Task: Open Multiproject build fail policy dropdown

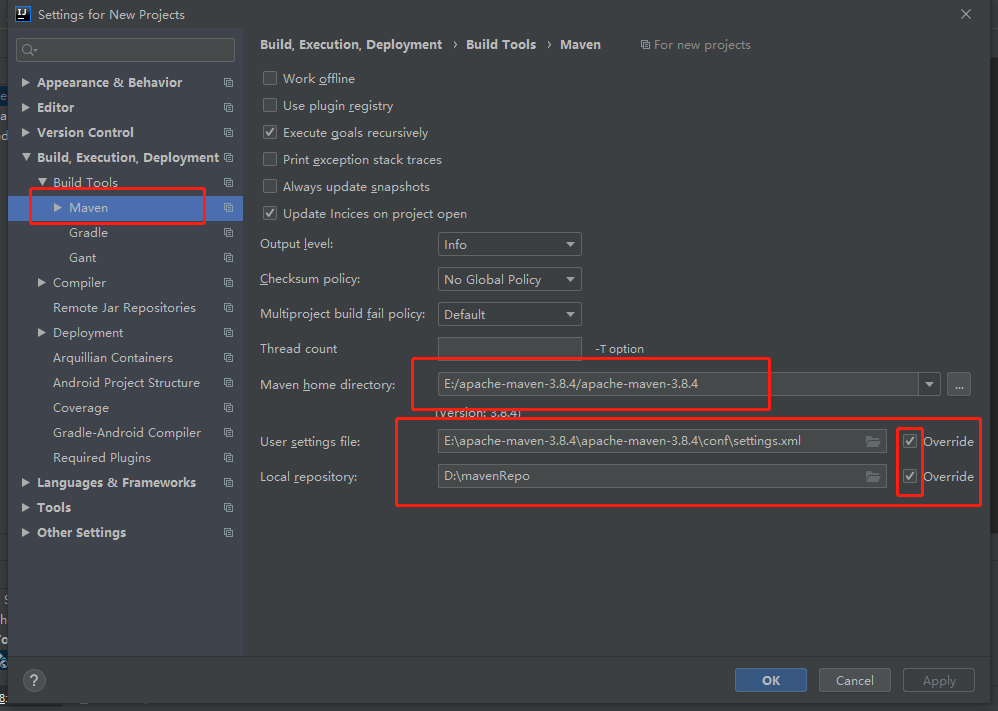Action: 509,314
